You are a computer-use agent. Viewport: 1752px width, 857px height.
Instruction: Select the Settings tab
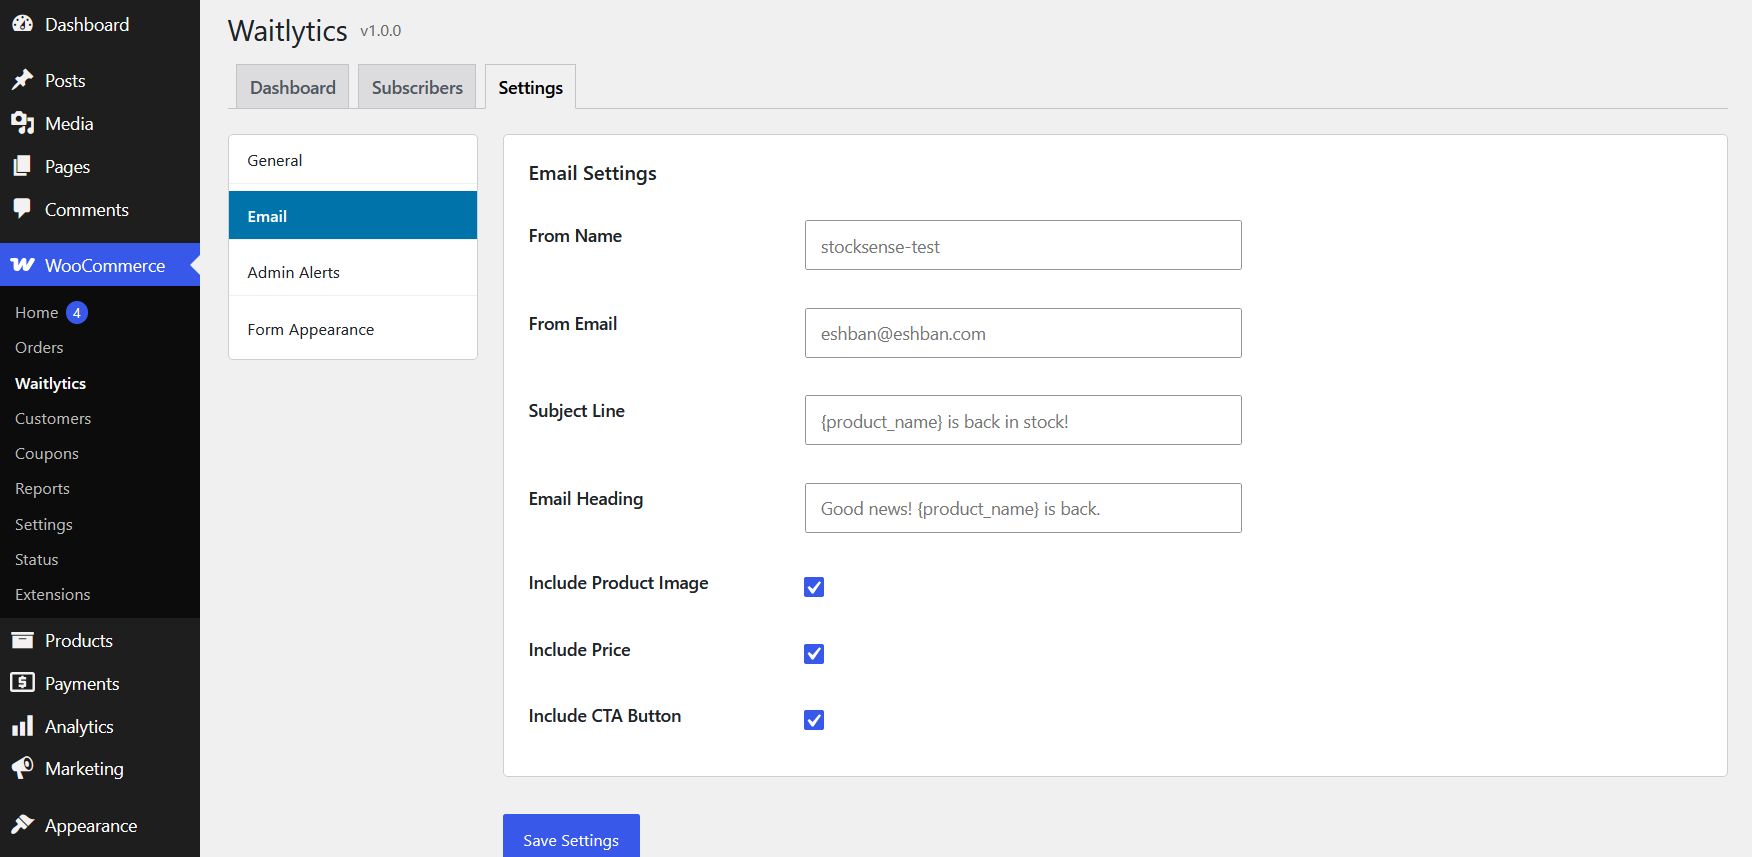(530, 87)
